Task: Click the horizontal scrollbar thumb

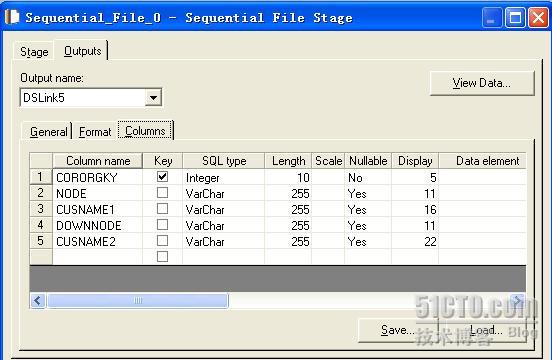Action: click(138, 301)
